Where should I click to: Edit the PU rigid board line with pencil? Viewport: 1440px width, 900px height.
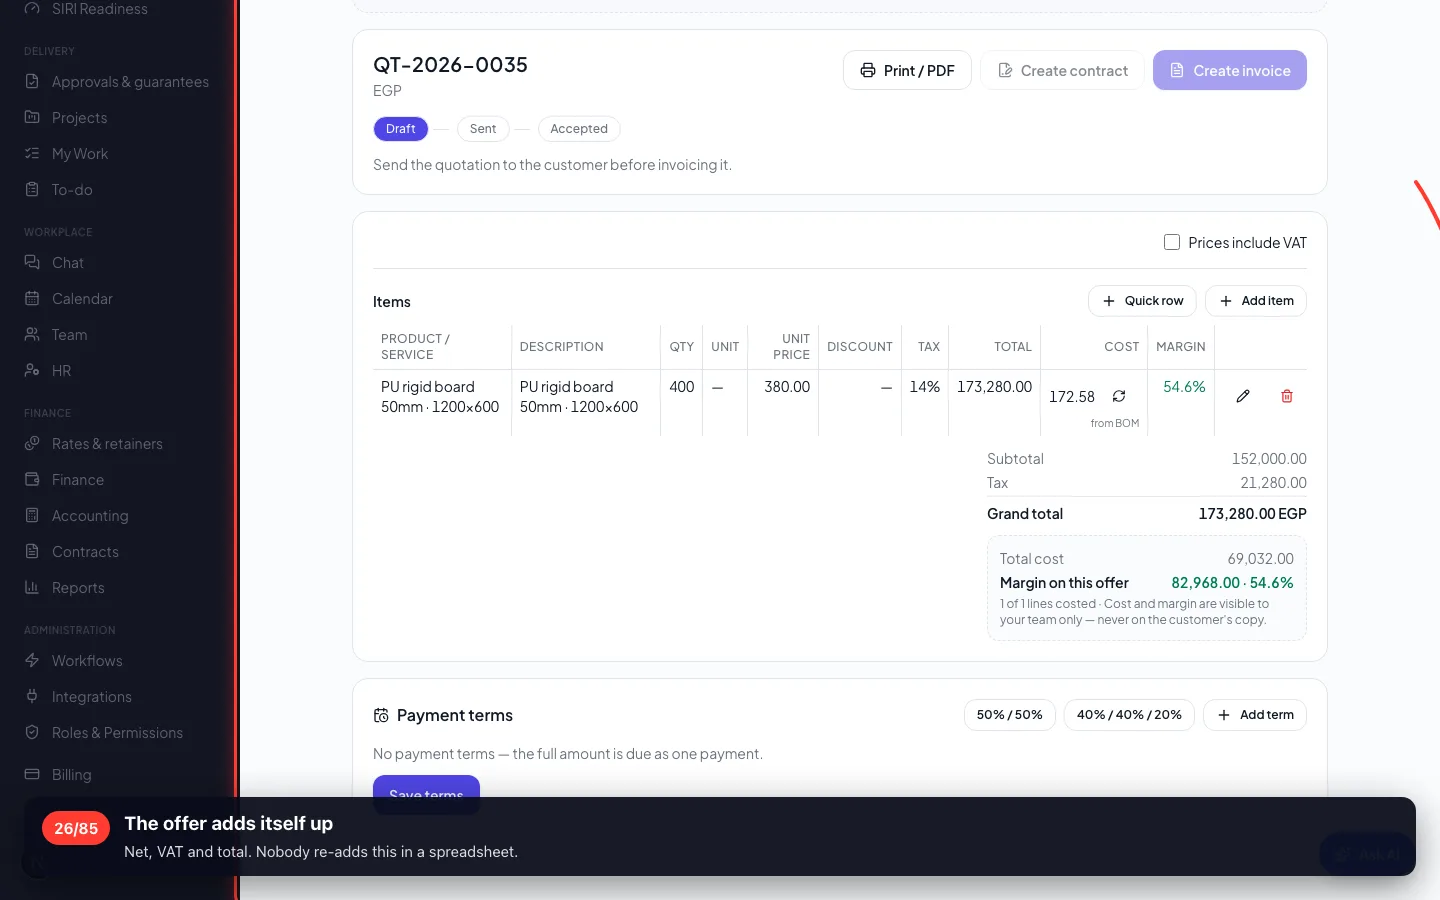click(1243, 396)
